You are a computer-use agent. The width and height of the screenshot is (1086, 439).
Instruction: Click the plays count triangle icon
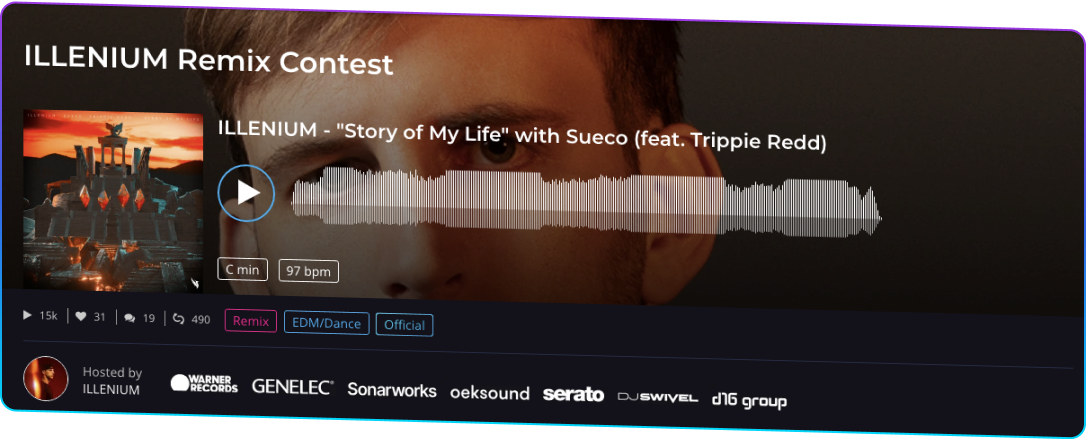pyautogui.click(x=28, y=316)
